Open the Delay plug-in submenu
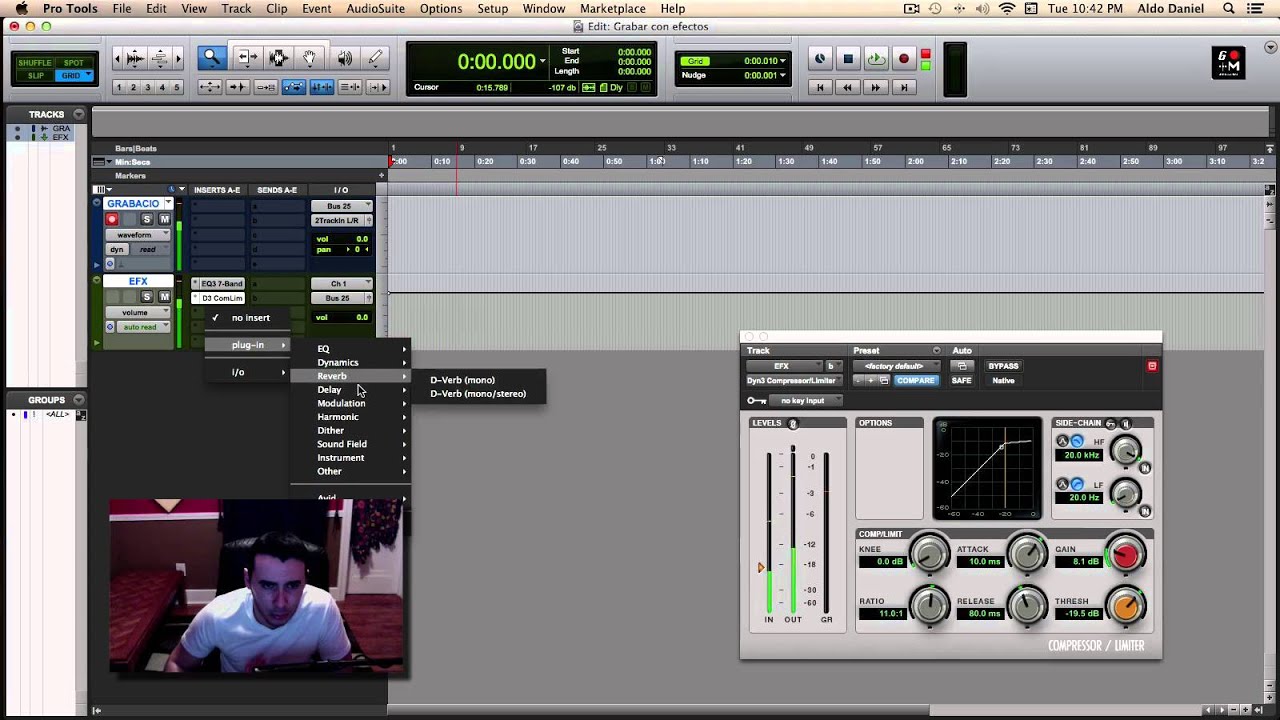This screenshot has height=720, width=1280. pyautogui.click(x=350, y=390)
